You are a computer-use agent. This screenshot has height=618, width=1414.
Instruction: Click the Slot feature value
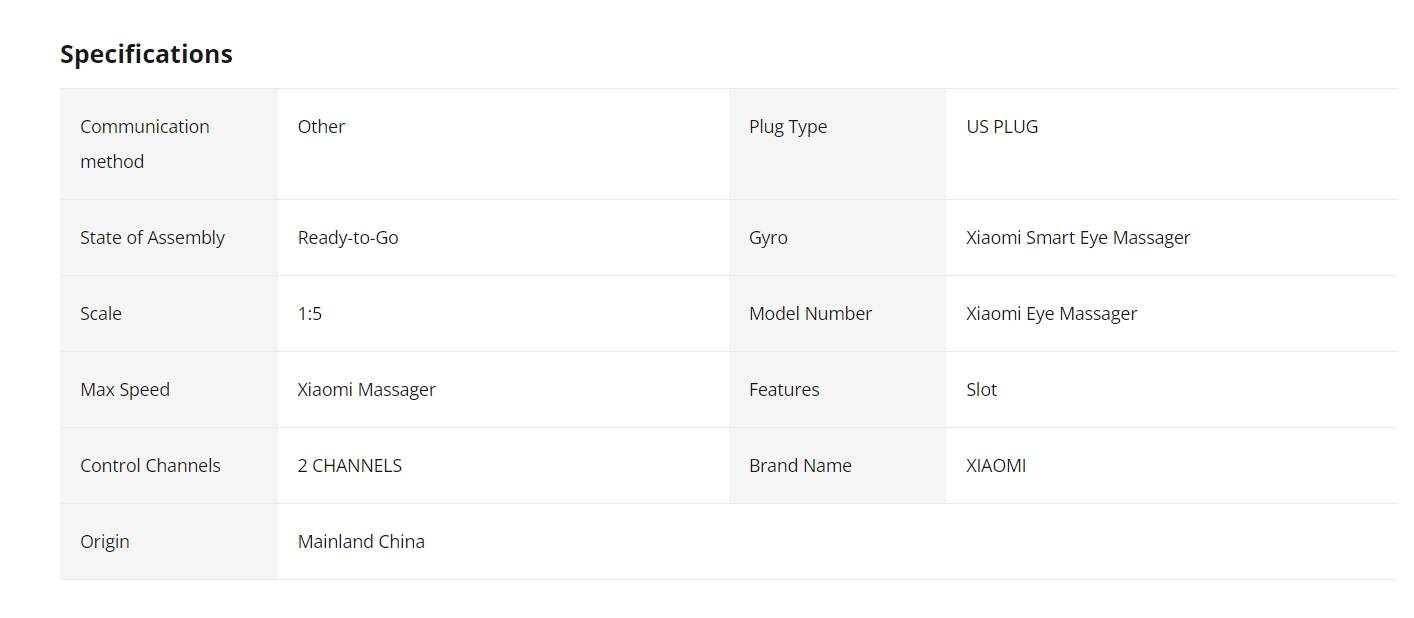pos(981,389)
